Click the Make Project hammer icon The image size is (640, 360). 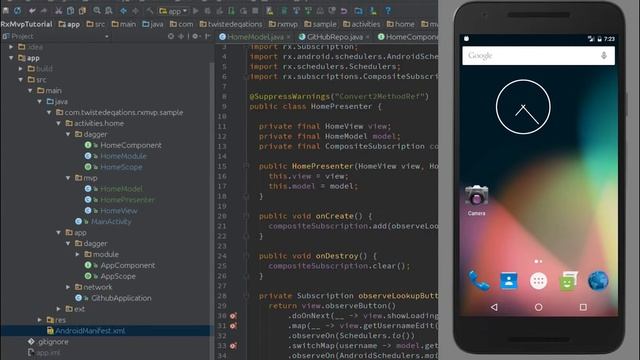coord(150,11)
